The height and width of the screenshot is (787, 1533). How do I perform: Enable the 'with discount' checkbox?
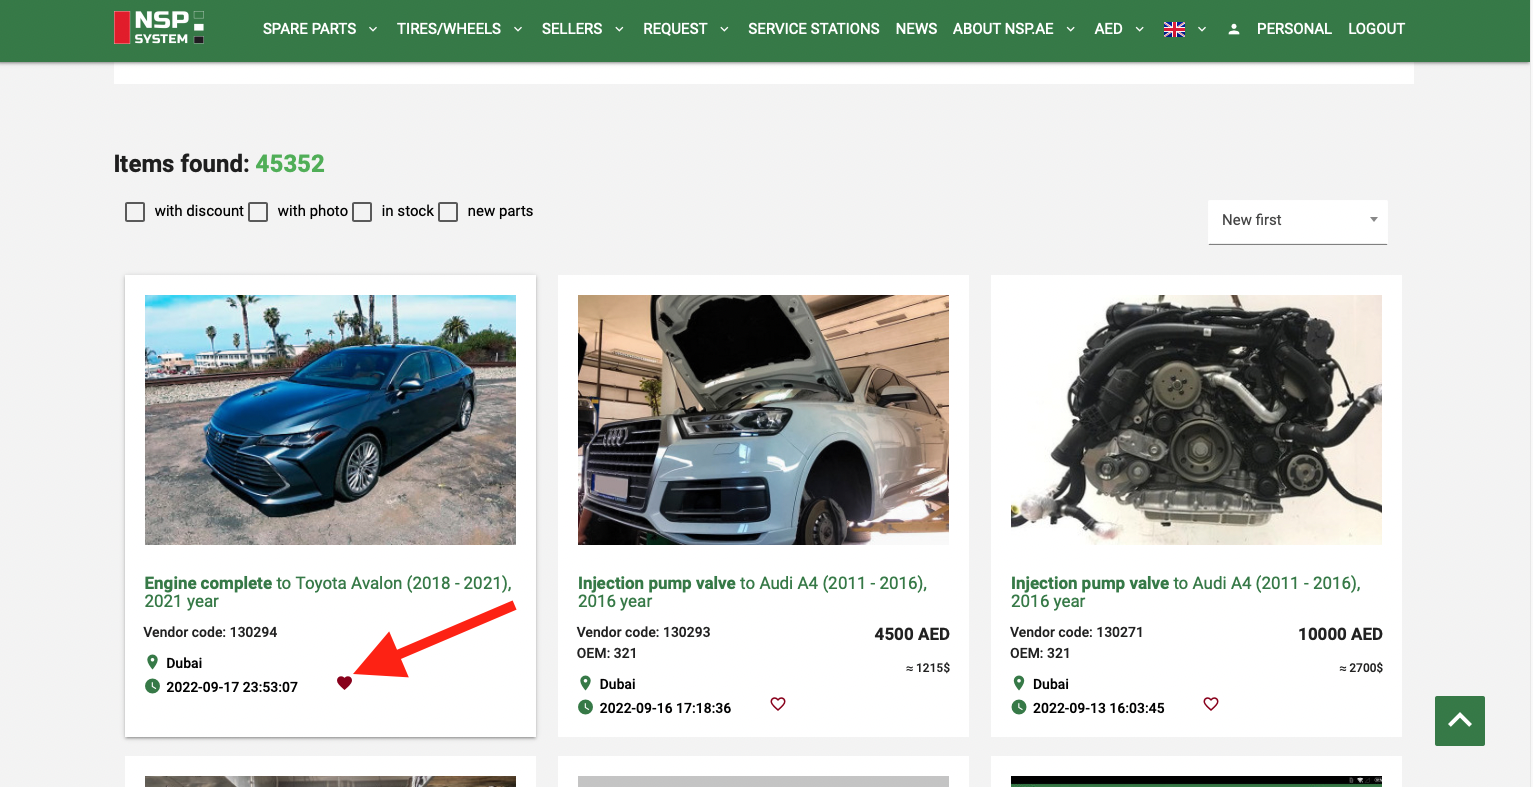click(135, 212)
